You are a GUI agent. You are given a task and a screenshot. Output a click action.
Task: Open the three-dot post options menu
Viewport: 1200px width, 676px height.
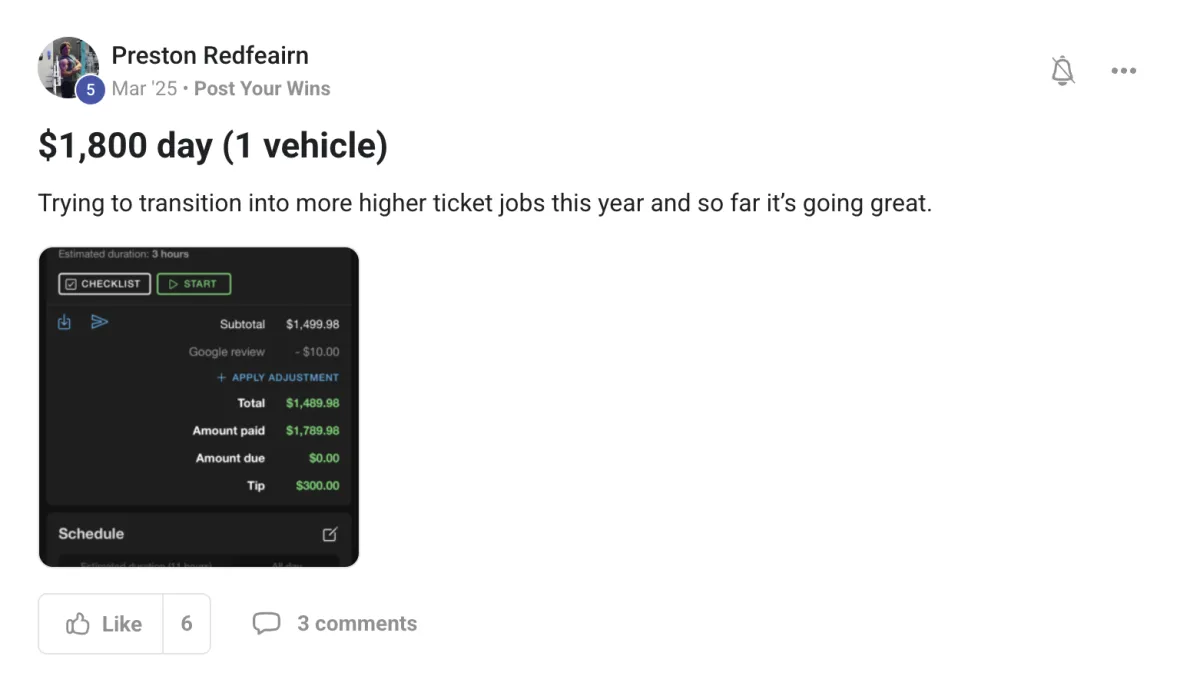tap(1124, 71)
